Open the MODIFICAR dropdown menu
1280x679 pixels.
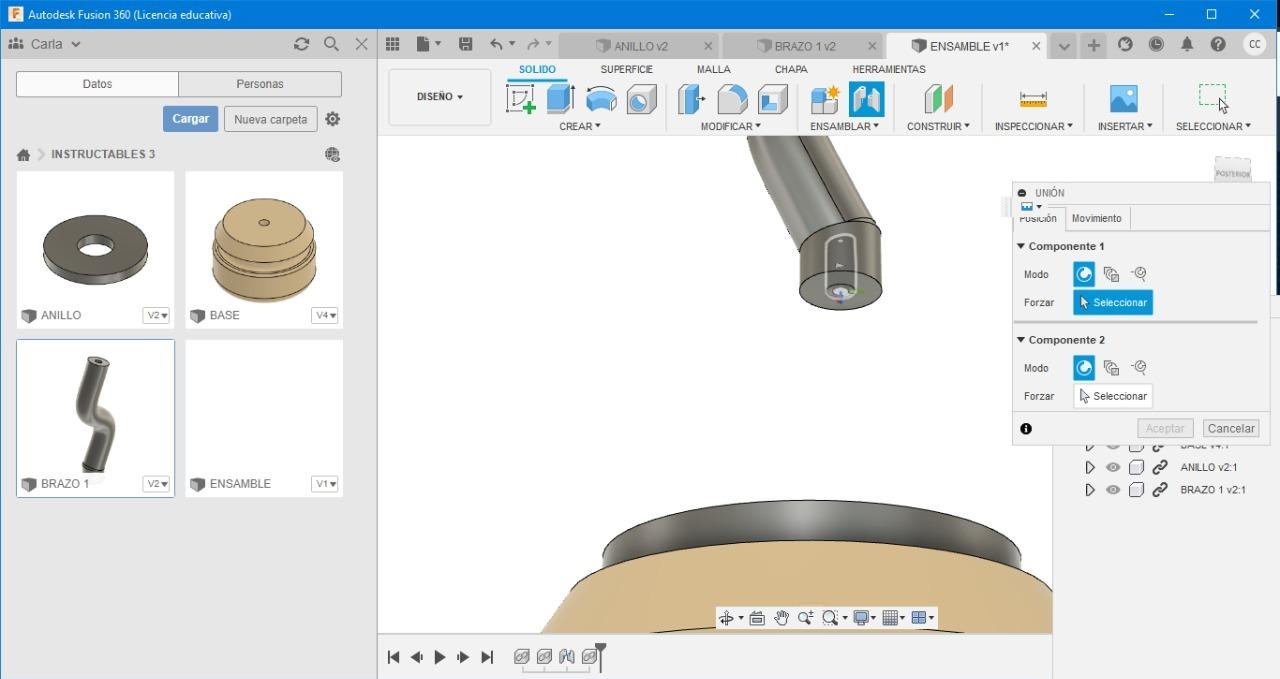coord(731,126)
